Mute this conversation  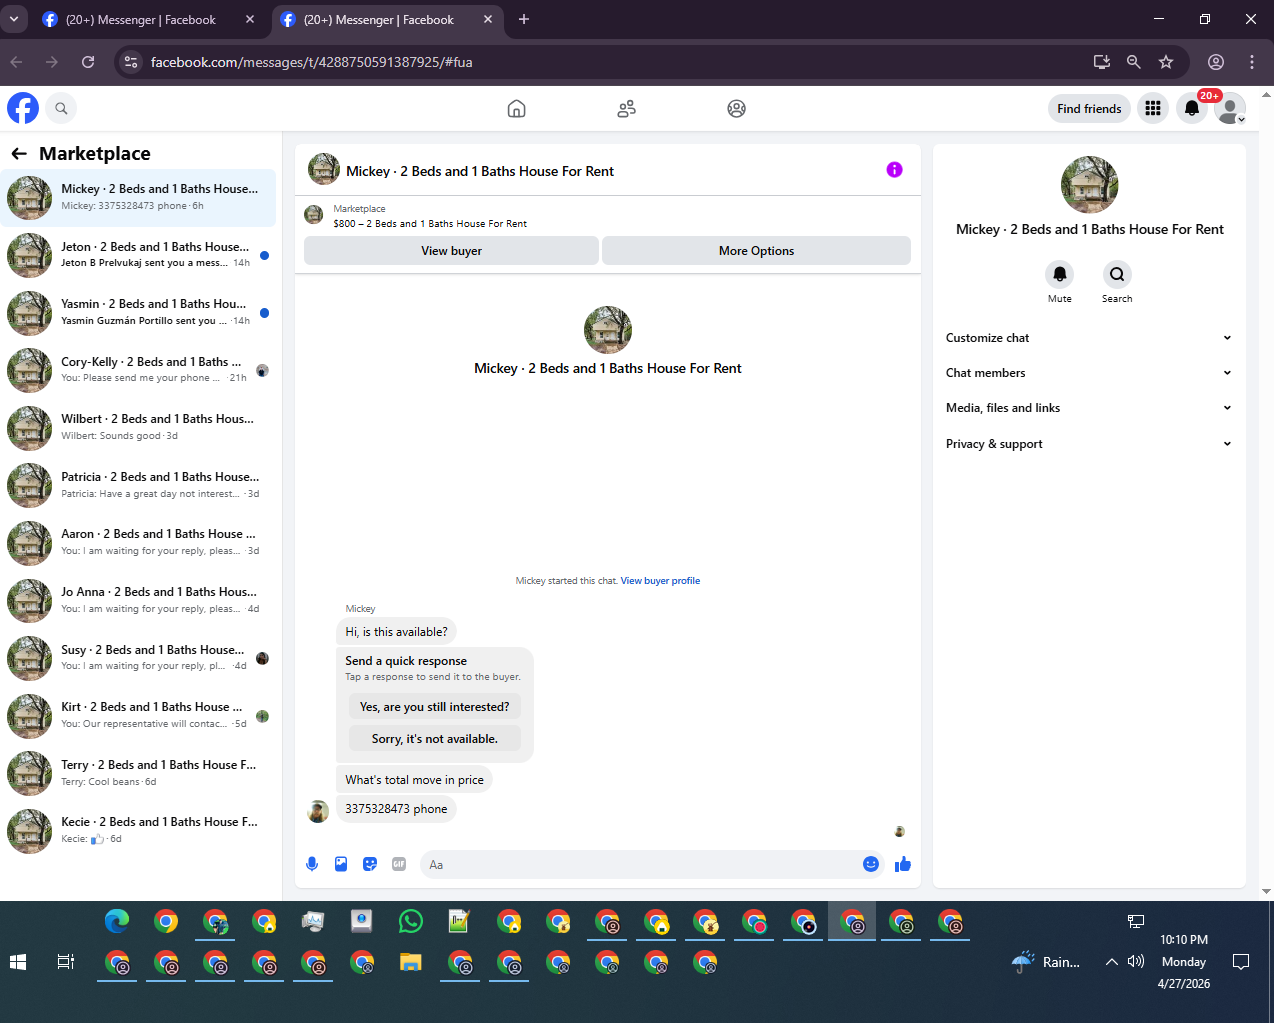[1060, 274]
